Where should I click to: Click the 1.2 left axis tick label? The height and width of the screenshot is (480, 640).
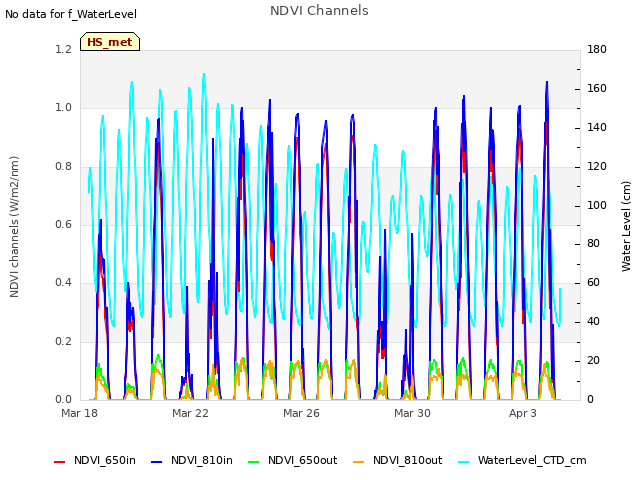63,49
